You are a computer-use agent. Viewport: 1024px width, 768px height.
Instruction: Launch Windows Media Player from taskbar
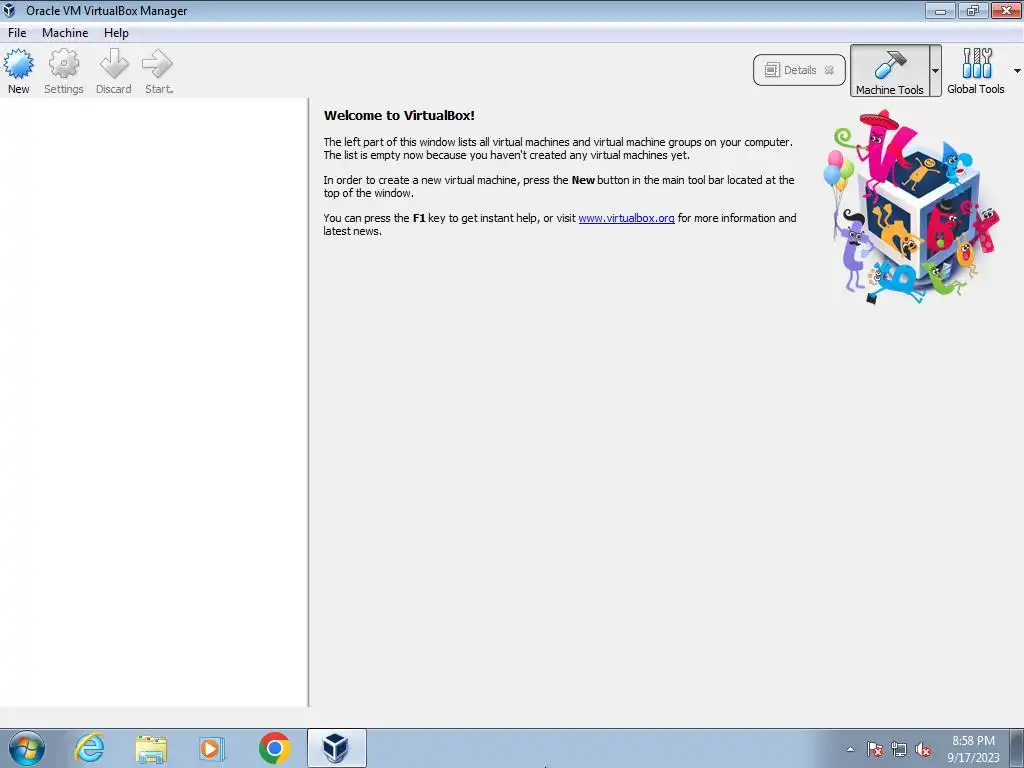212,748
